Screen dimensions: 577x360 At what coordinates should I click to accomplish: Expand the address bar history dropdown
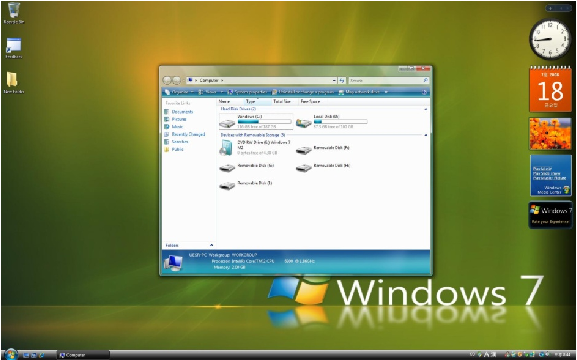point(334,80)
